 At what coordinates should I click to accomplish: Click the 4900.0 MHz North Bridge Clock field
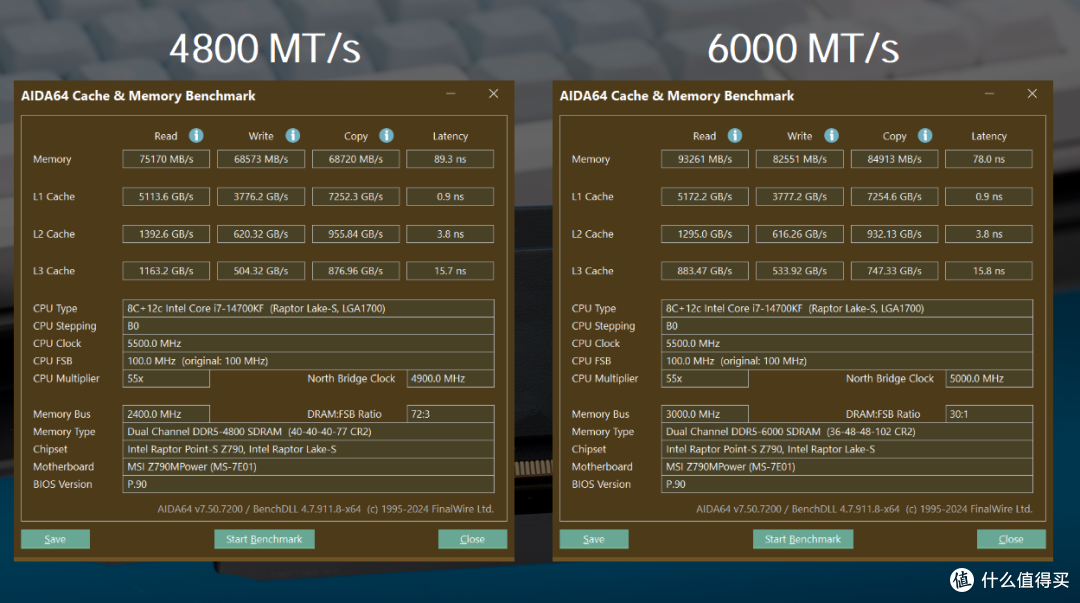click(450, 378)
